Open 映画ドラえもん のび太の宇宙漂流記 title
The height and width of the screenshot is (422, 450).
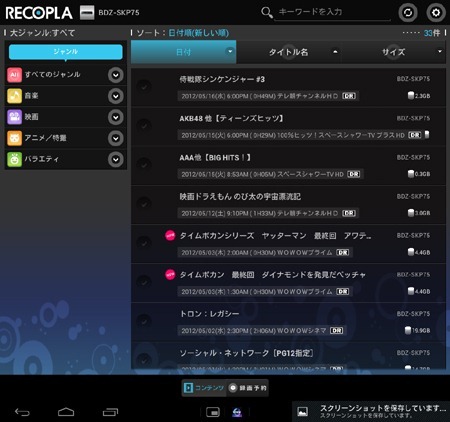pyautogui.click(x=240, y=197)
